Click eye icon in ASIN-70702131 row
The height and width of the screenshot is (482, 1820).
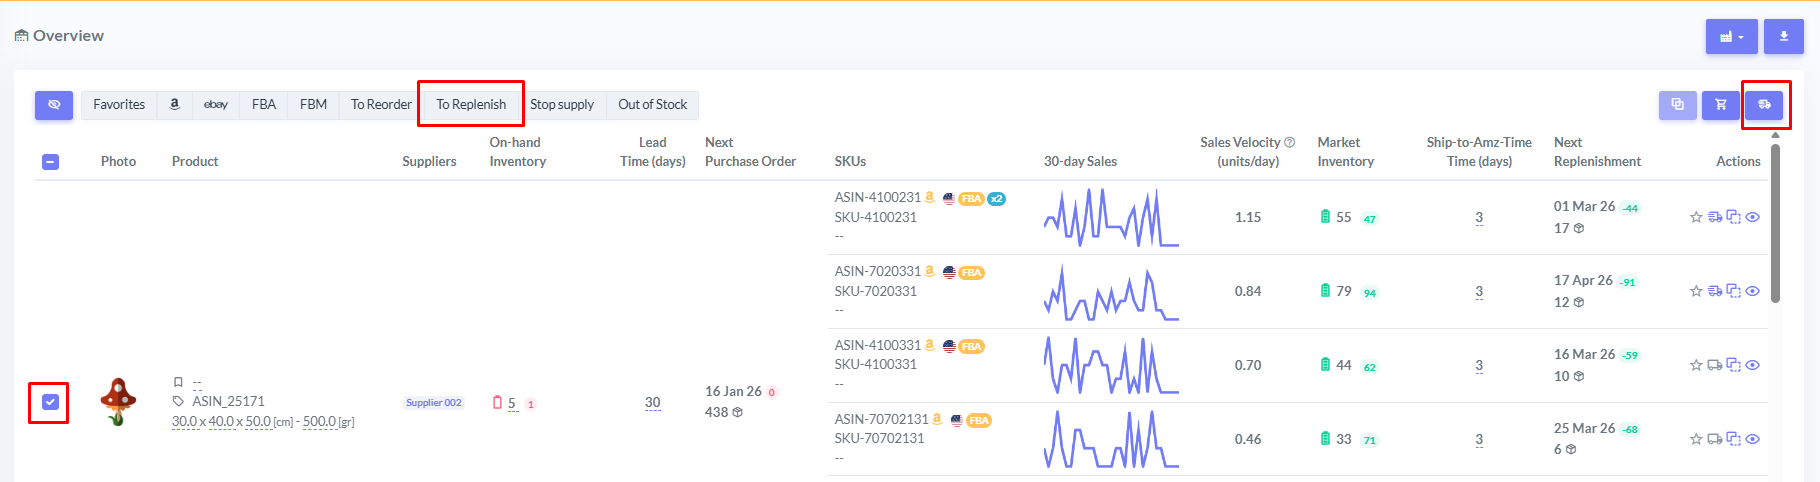click(1752, 439)
